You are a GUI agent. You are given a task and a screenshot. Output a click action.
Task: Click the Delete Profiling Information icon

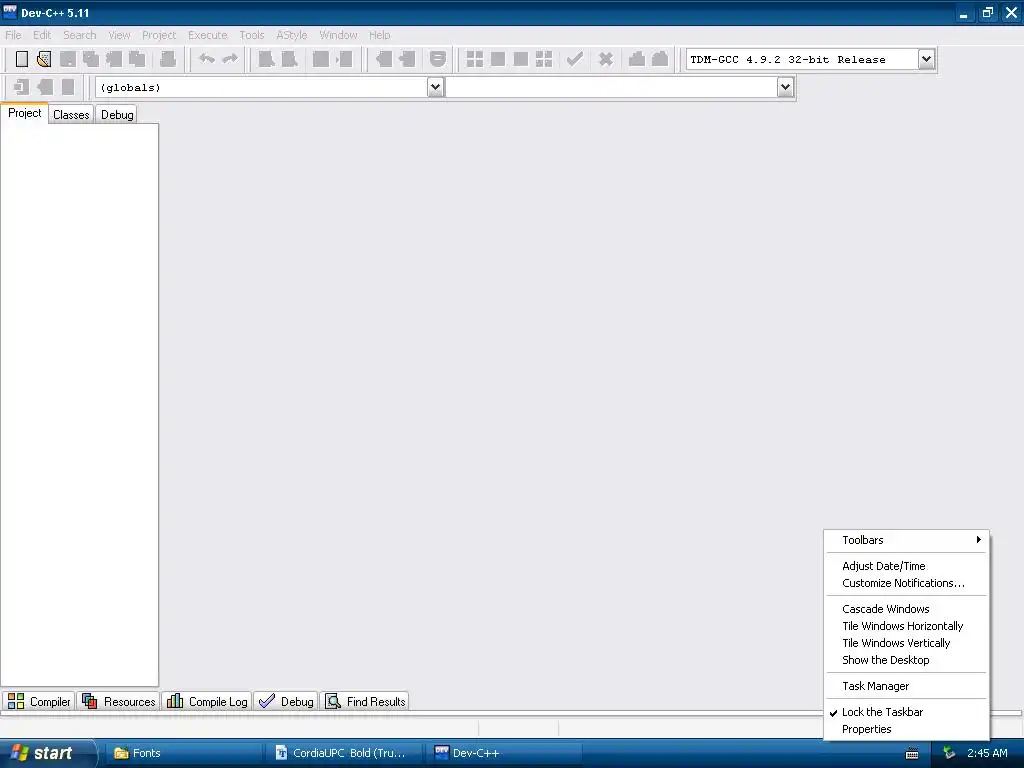click(x=660, y=59)
